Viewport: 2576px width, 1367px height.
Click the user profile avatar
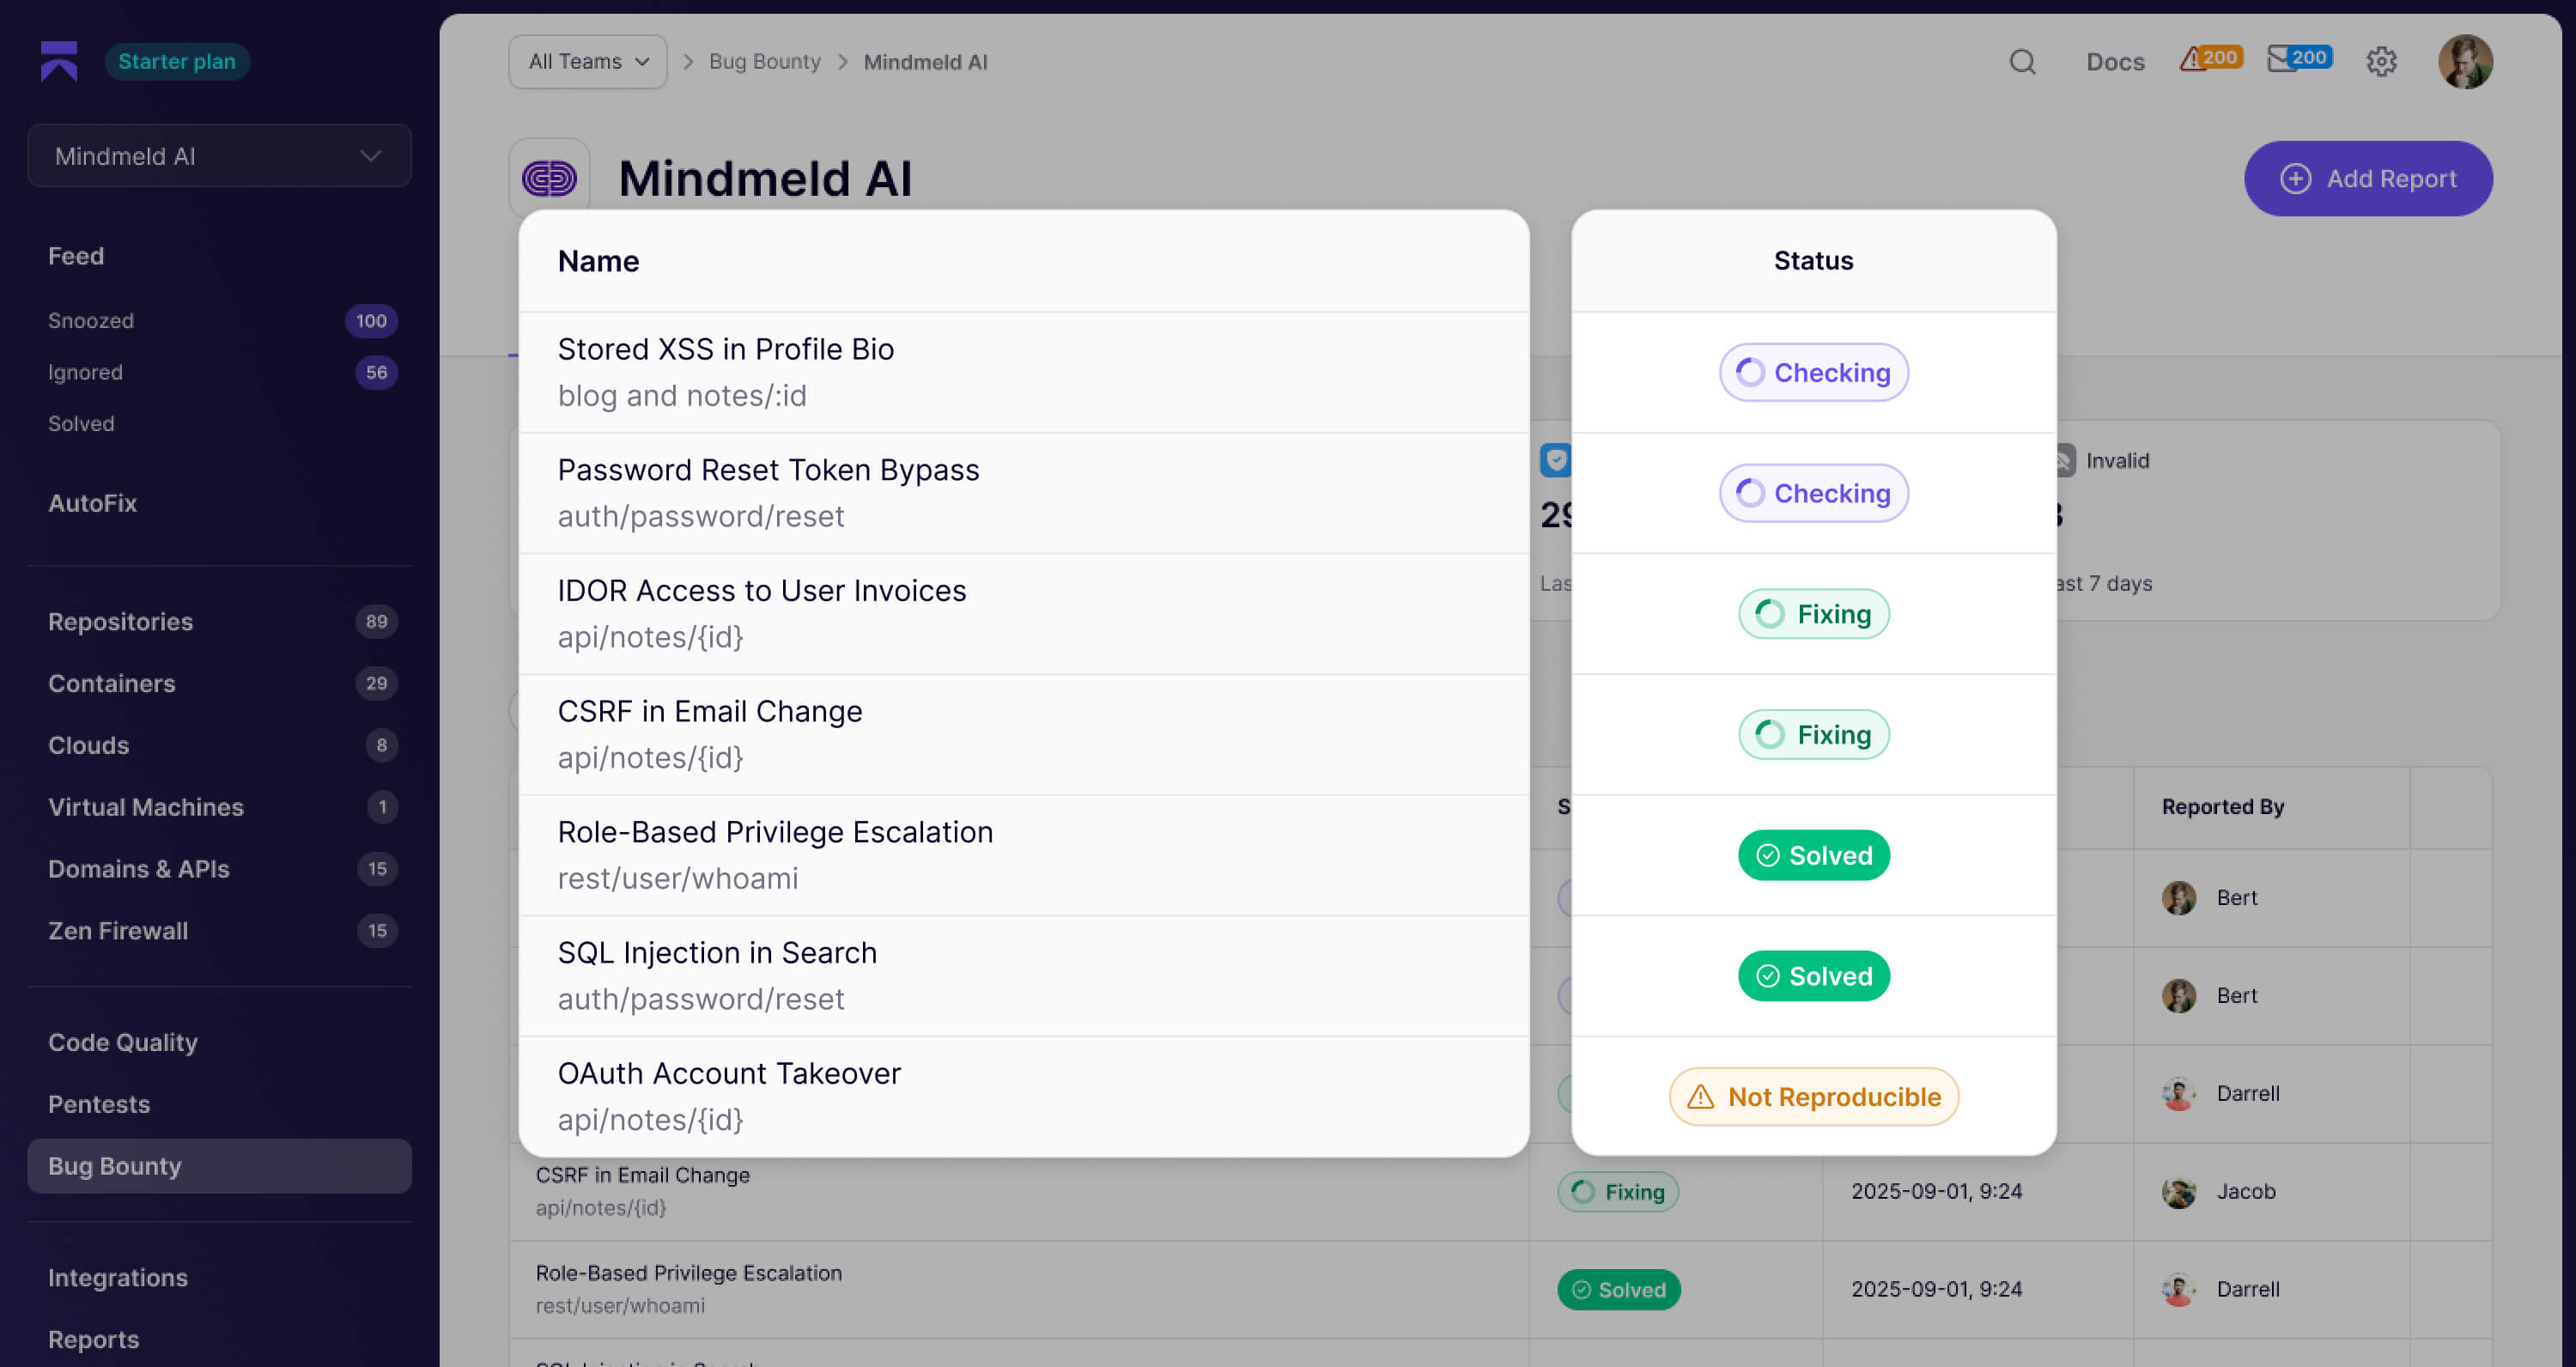pos(2464,62)
